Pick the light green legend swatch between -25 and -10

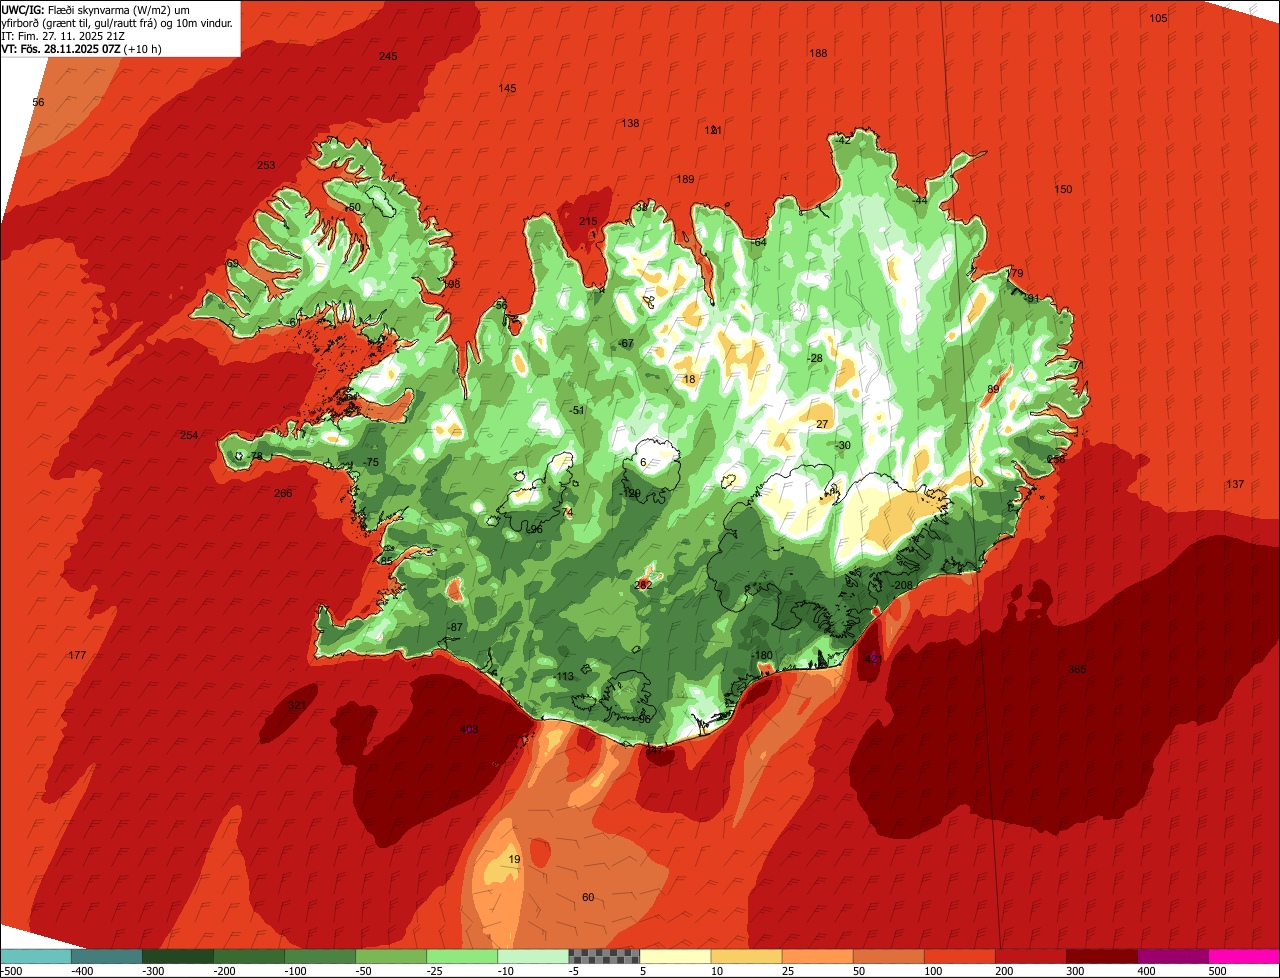462,956
